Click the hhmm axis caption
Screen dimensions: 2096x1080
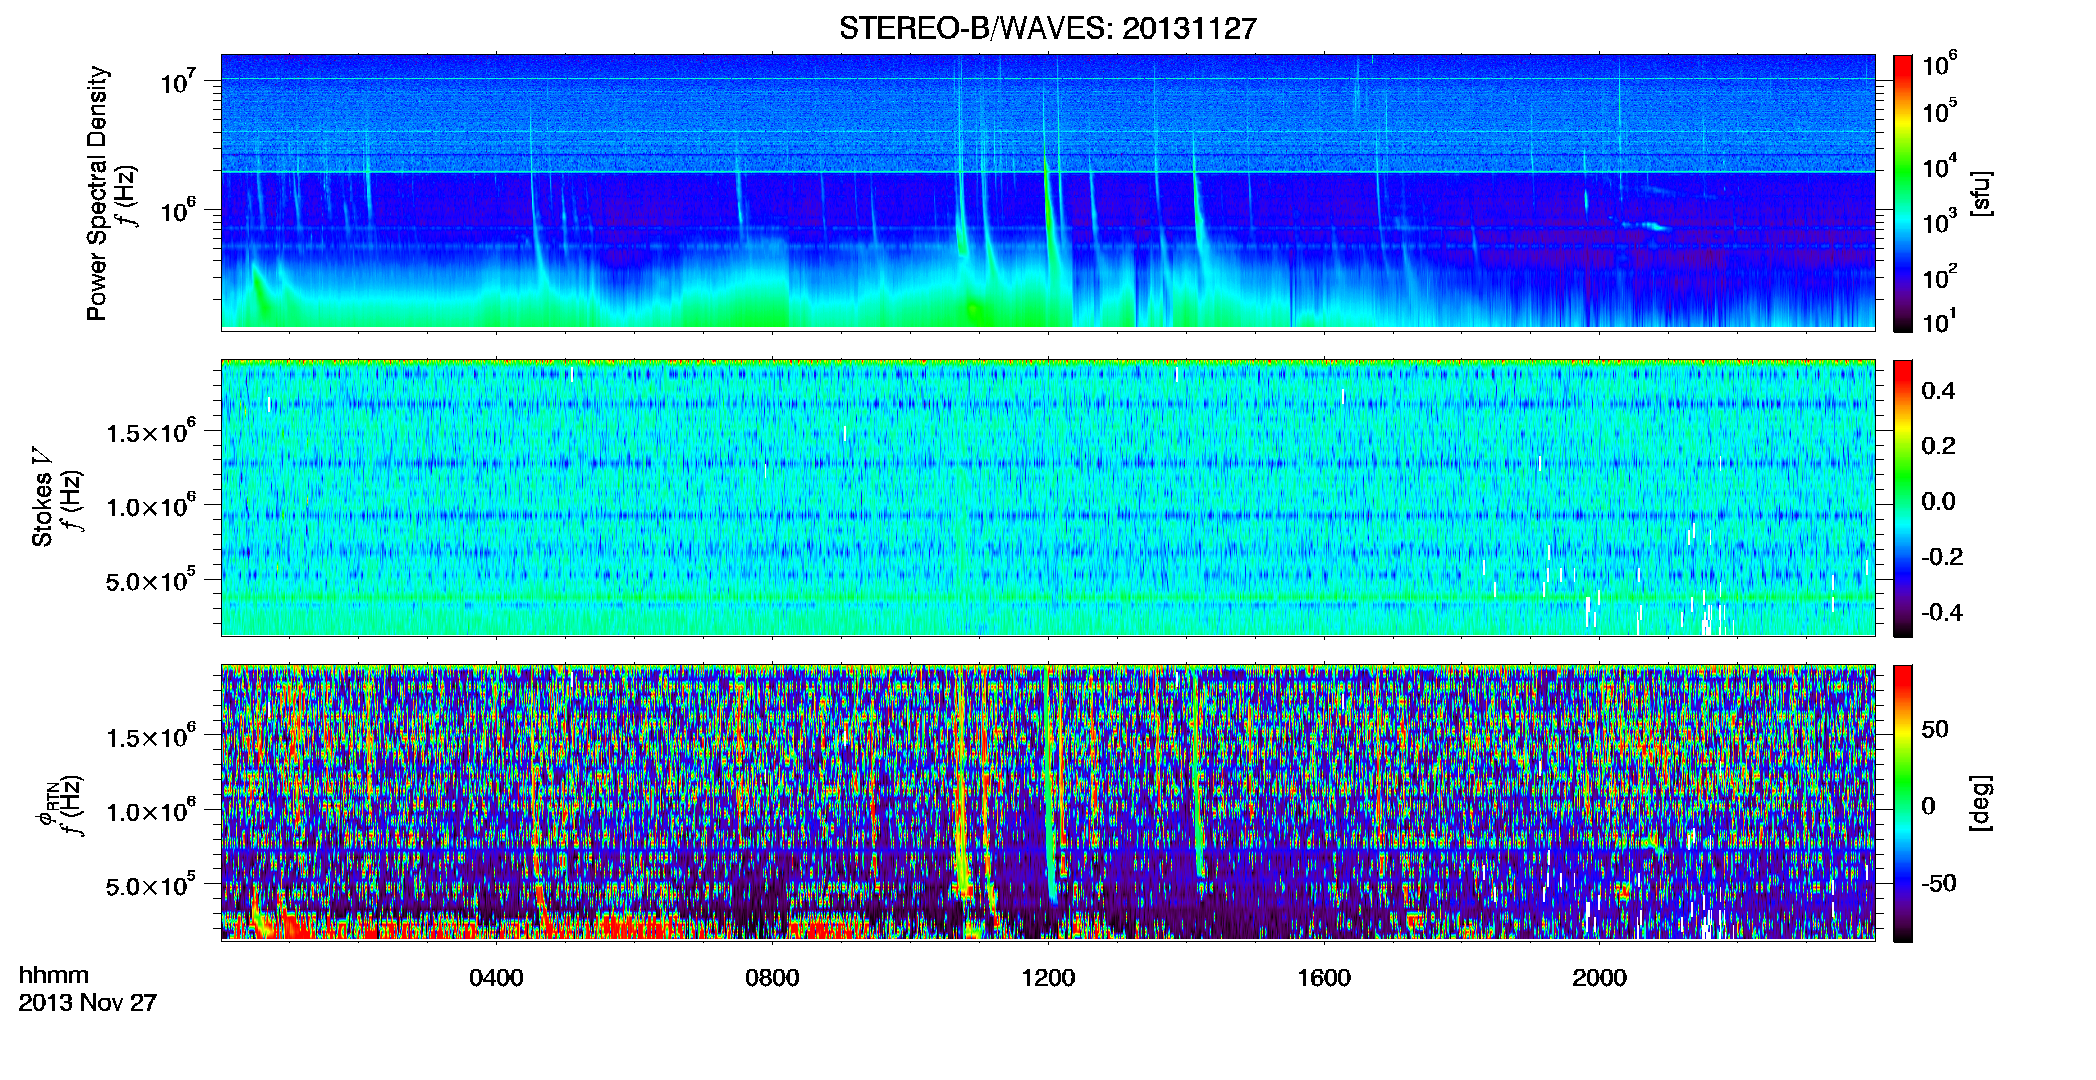click(x=54, y=975)
